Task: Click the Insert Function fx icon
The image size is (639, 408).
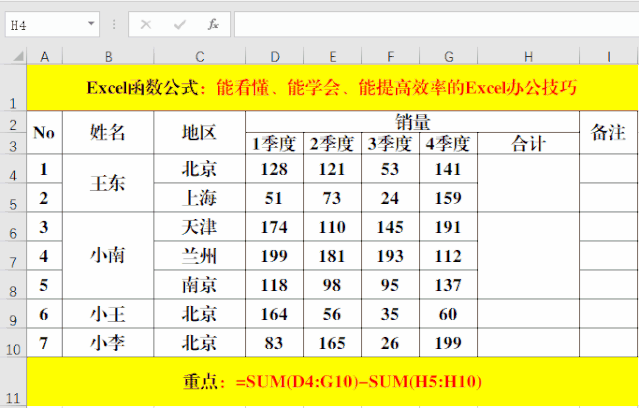Action: point(213,24)
